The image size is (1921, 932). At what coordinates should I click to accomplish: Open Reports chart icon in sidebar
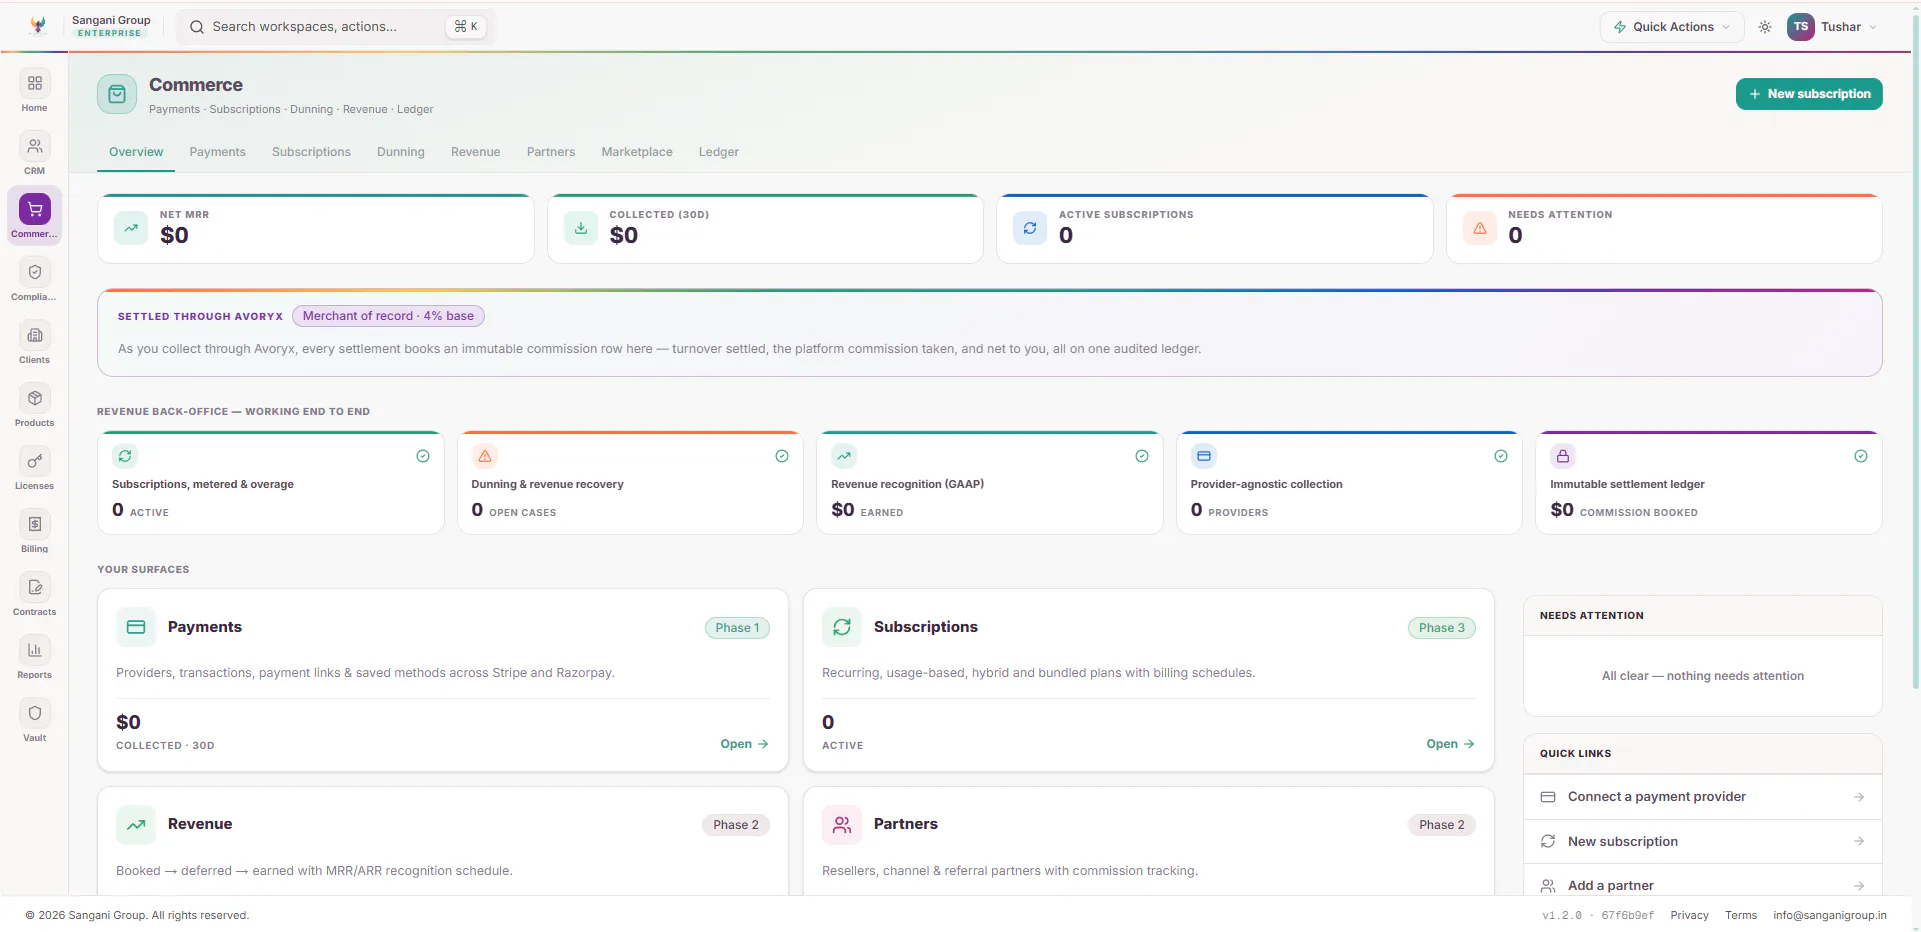35,650
